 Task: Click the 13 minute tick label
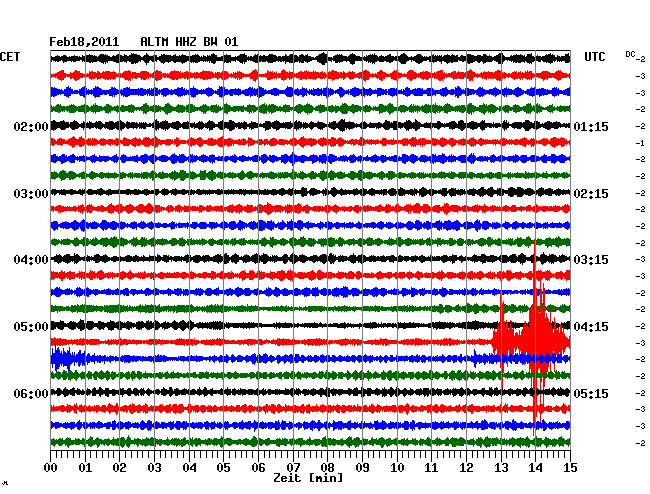pyautogui.click(x=501, y=467)
